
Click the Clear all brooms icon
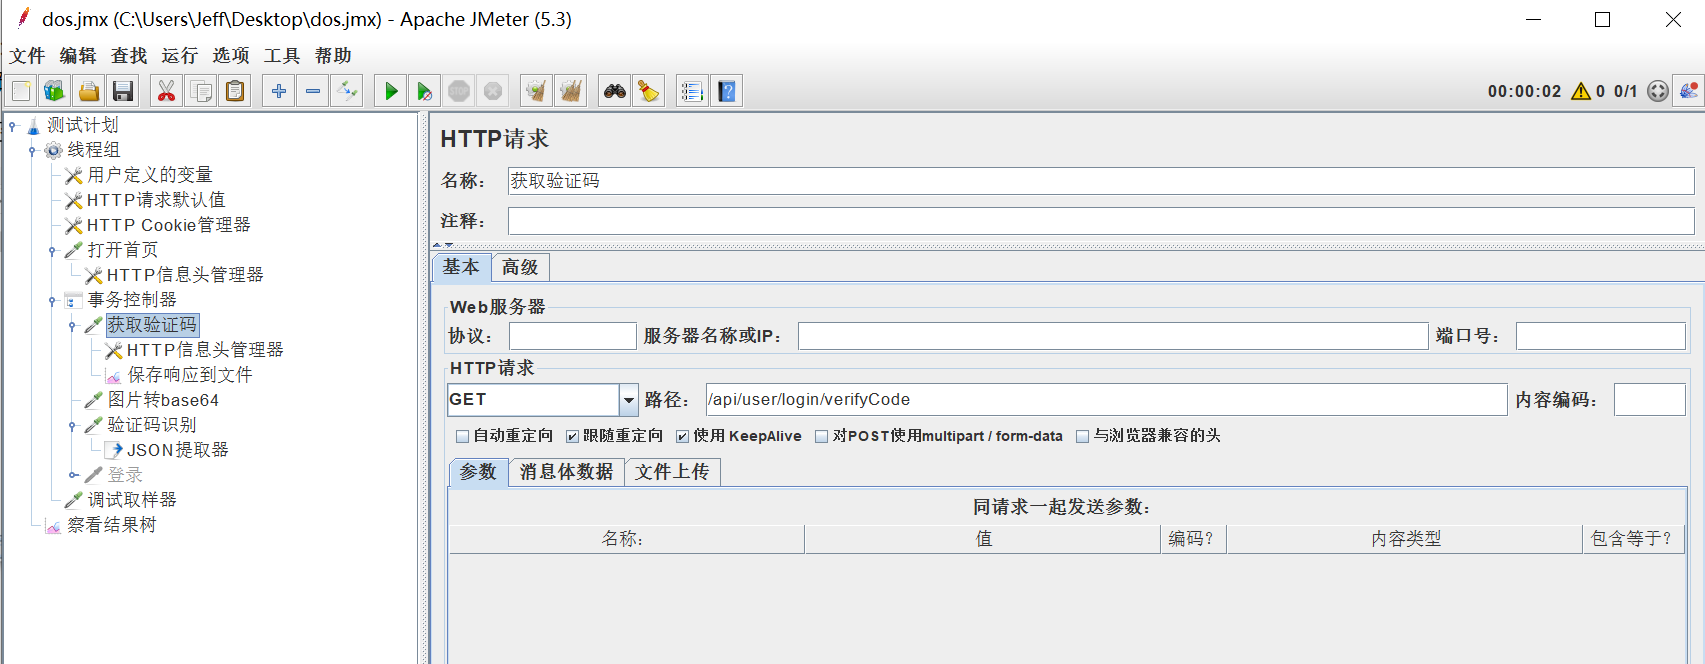tap(571, 91)
